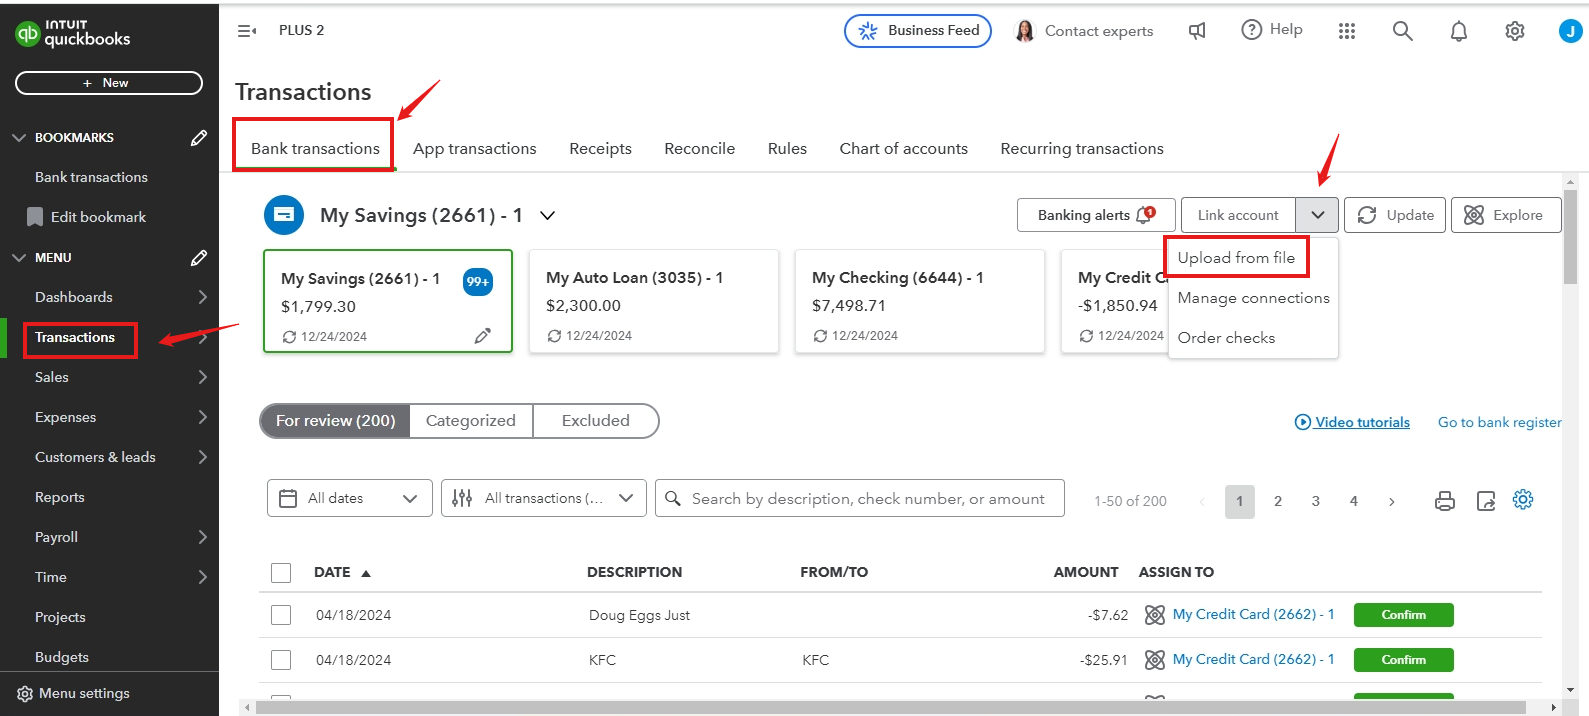Open the All dates filter dropdown
1589x716 pixels.
pyautogui.click(x=349, y=498)
